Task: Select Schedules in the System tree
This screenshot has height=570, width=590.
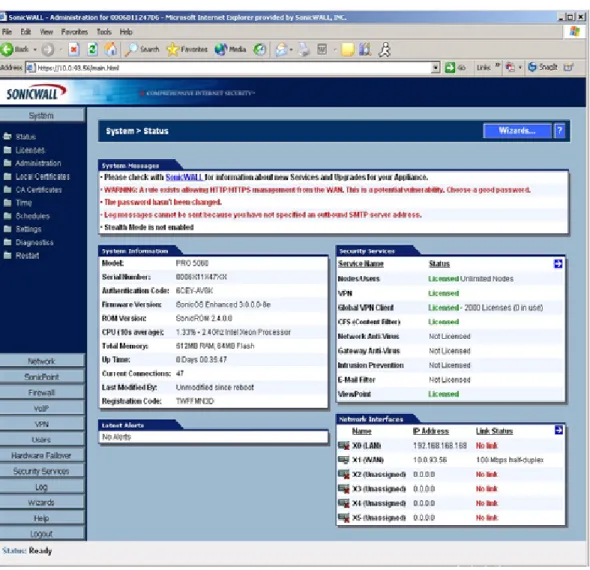Action: [x=33, y=216]
